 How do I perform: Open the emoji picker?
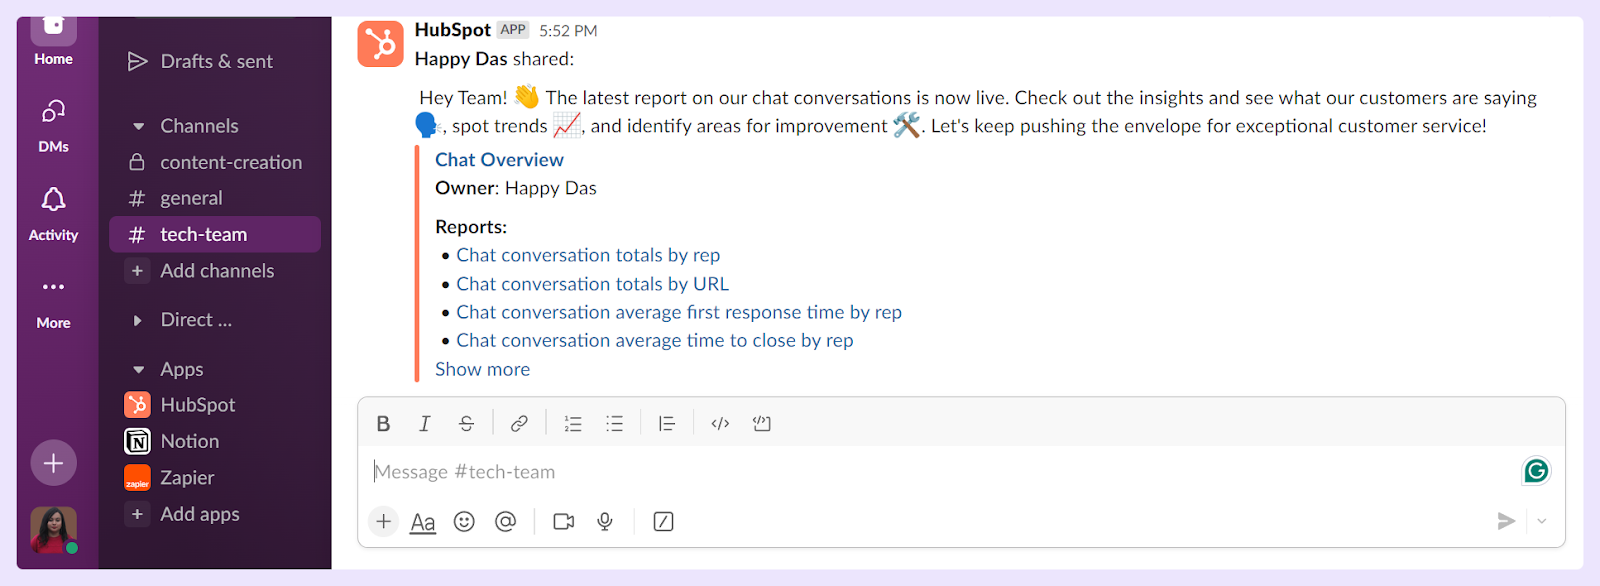click(x=464, y=521)
